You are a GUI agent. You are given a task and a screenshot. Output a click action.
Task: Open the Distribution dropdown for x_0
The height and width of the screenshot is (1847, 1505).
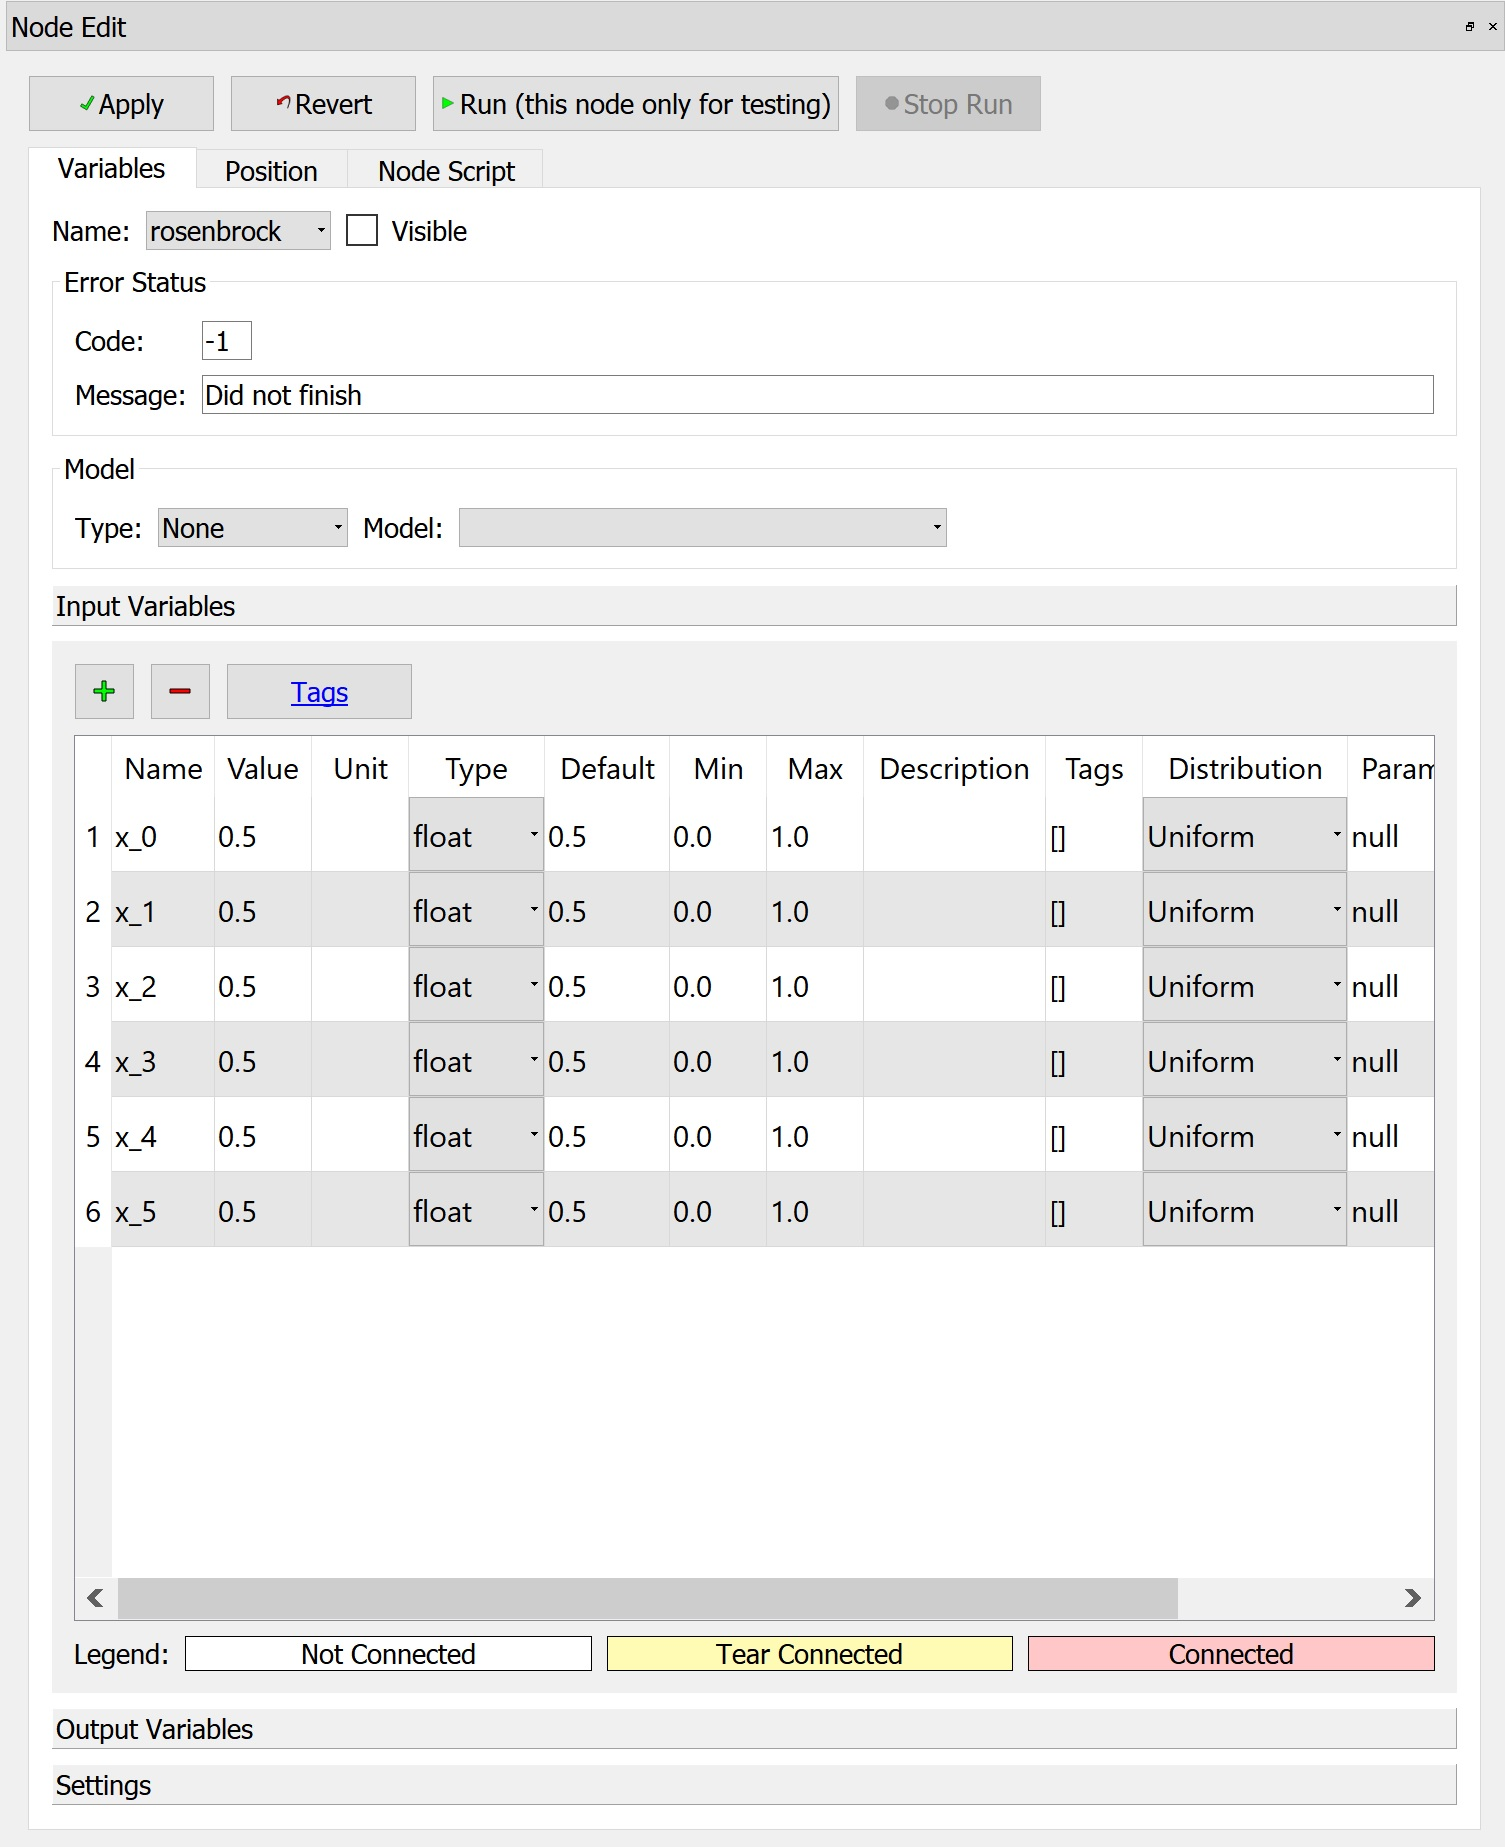(x=1244, y=834)
